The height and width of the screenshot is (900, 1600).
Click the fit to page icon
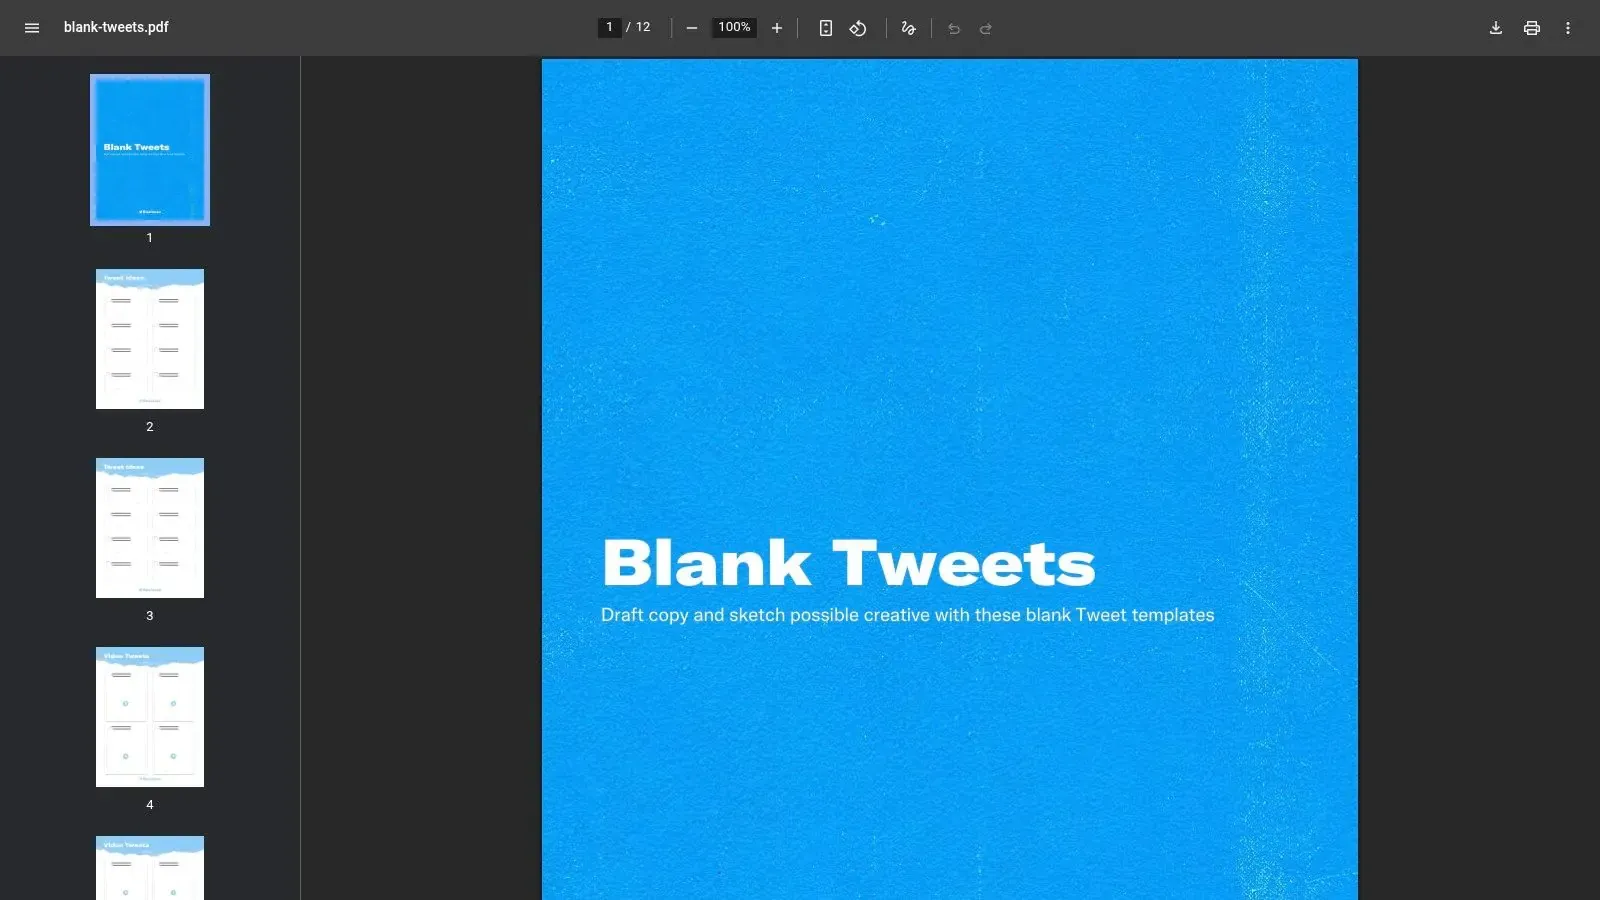click(826, 28)
